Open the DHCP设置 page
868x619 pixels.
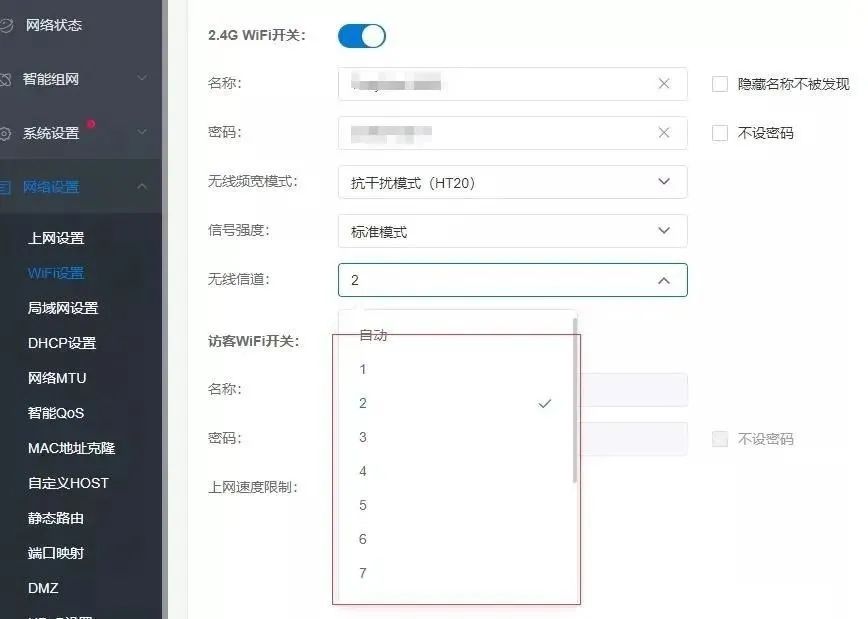pyautogui.click(x=62, y=343)
